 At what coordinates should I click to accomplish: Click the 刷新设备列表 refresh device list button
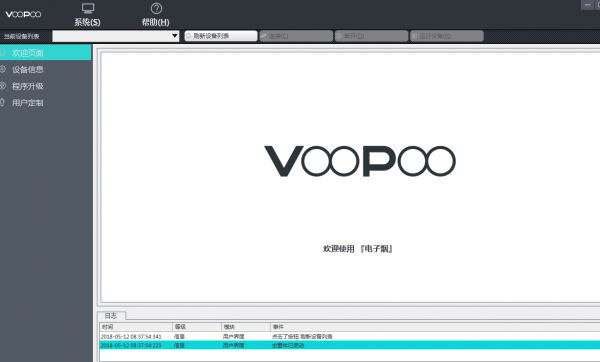click(221, 36)
